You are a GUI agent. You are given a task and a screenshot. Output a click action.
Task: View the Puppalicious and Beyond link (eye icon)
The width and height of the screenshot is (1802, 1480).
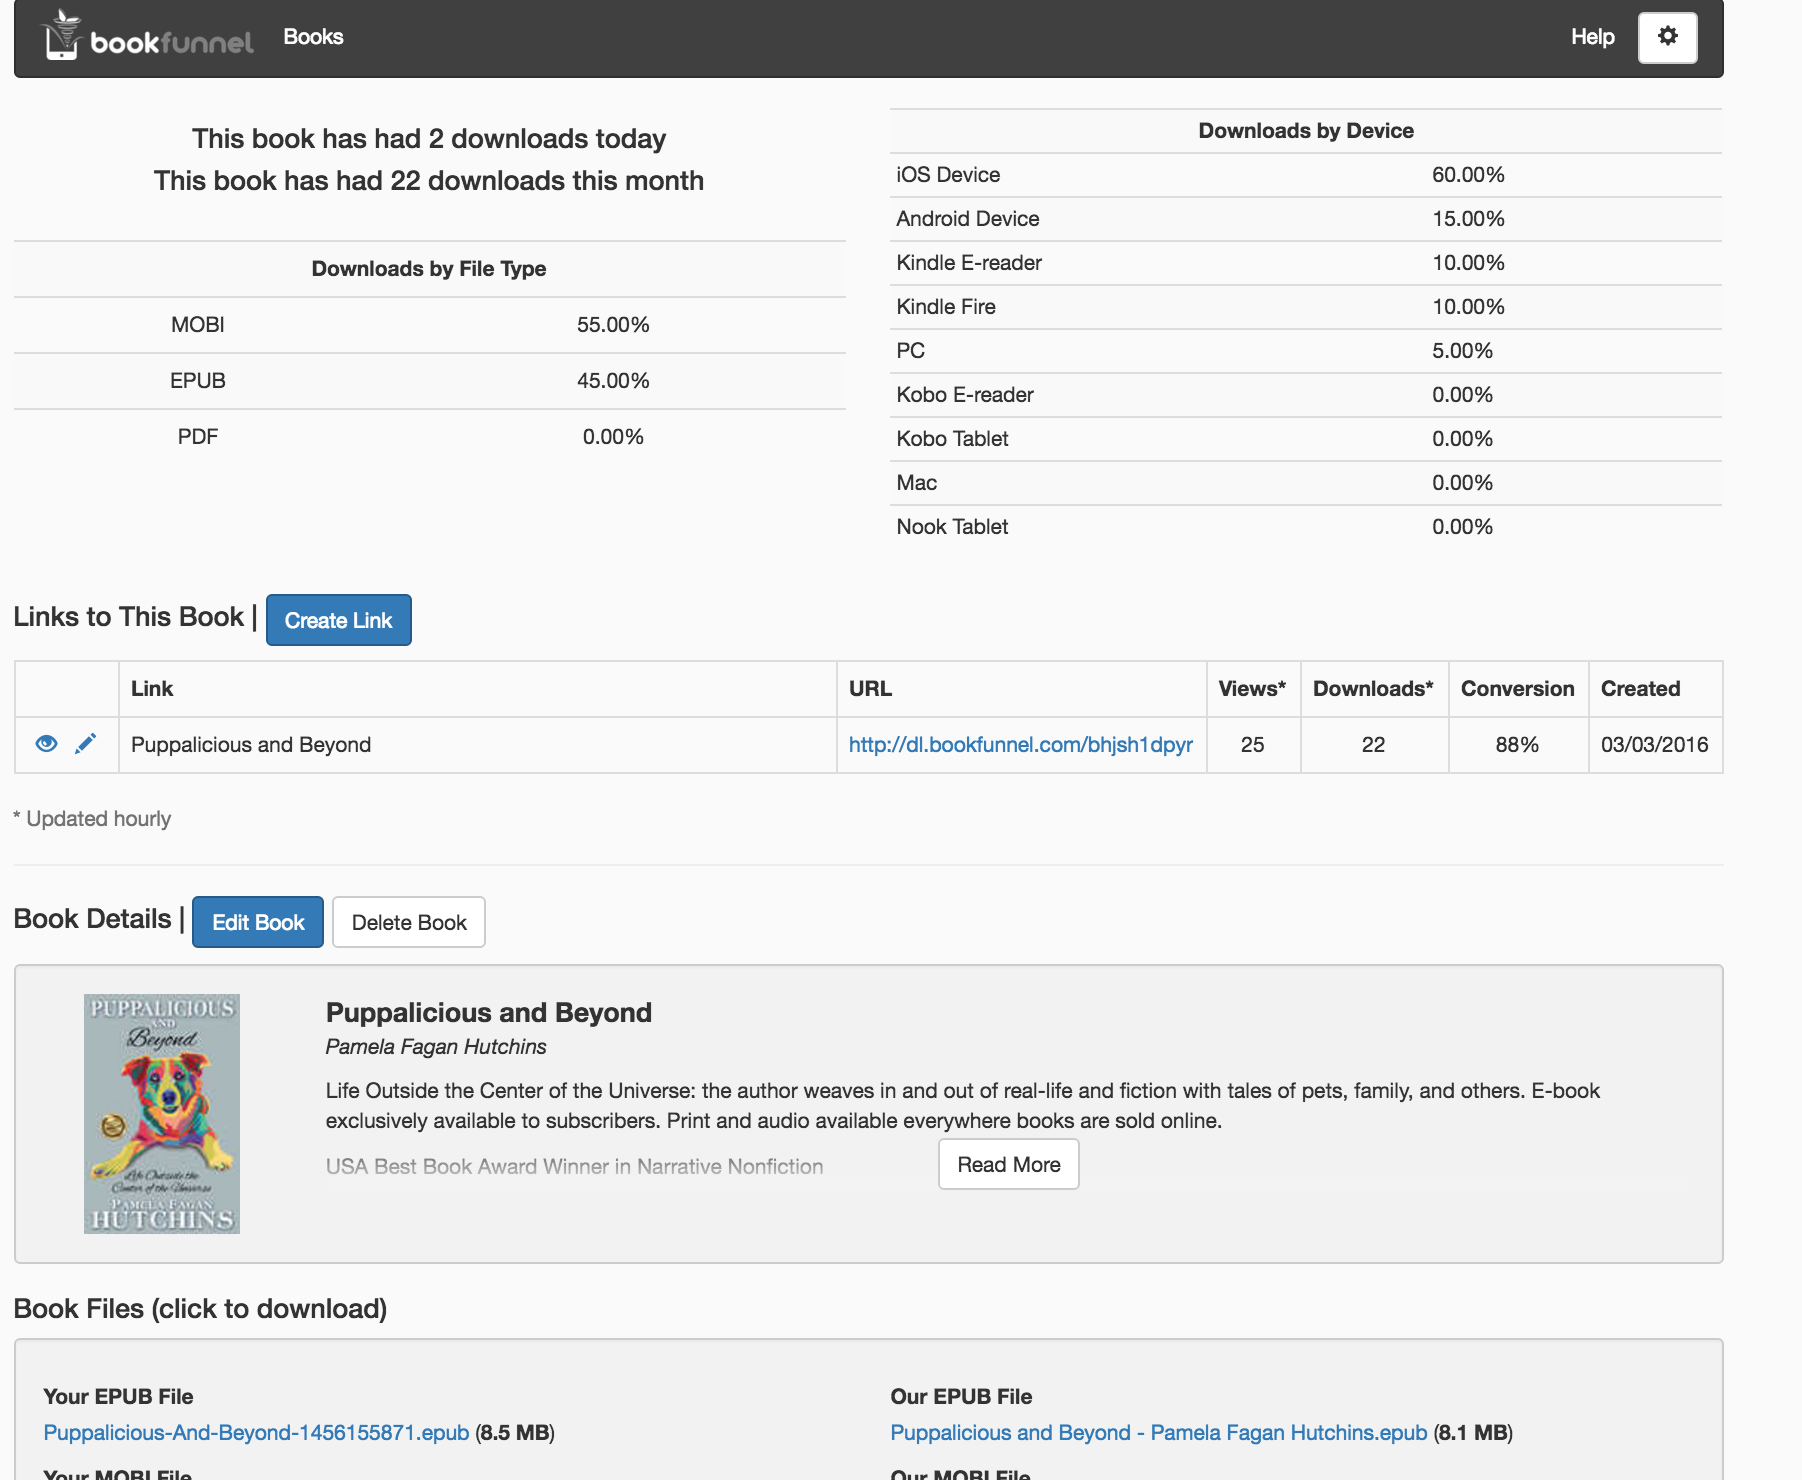pos(46,744)
